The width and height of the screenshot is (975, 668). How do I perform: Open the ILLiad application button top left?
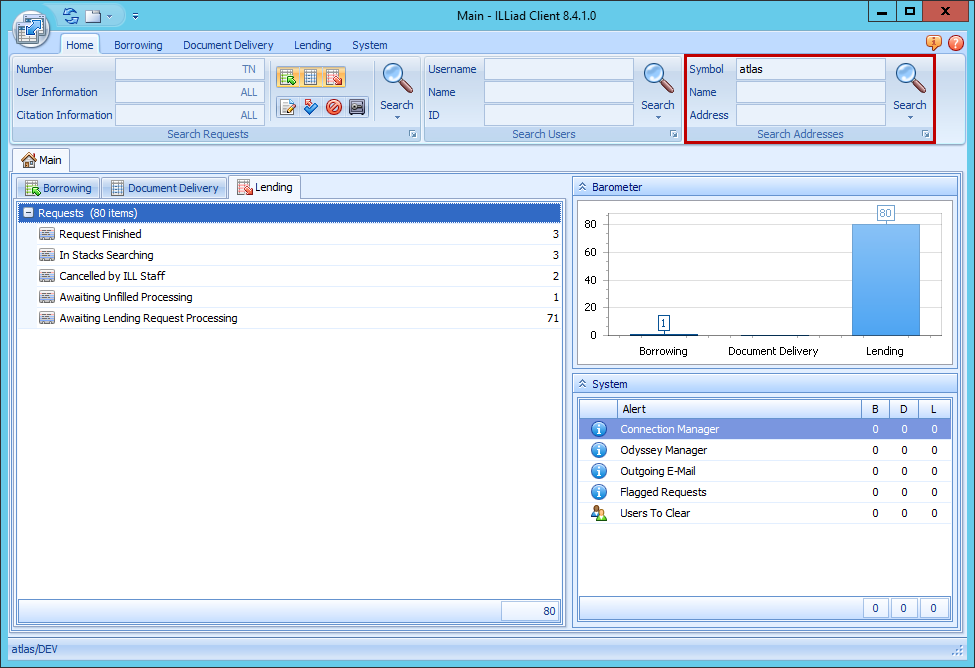point(30,29)
